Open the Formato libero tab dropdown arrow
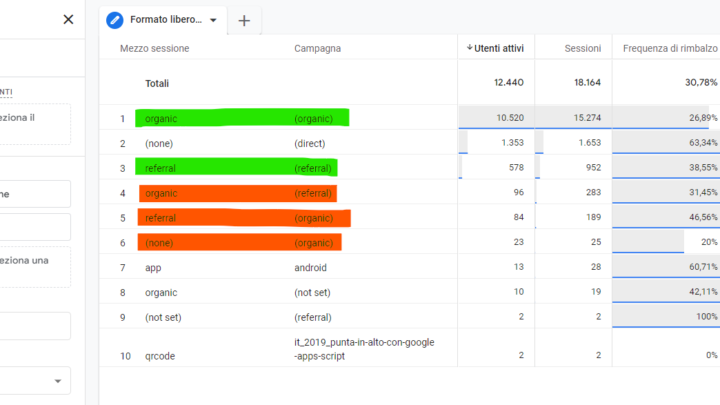Image resolution: width=720 pixels, height=405 pixels. 213,20
